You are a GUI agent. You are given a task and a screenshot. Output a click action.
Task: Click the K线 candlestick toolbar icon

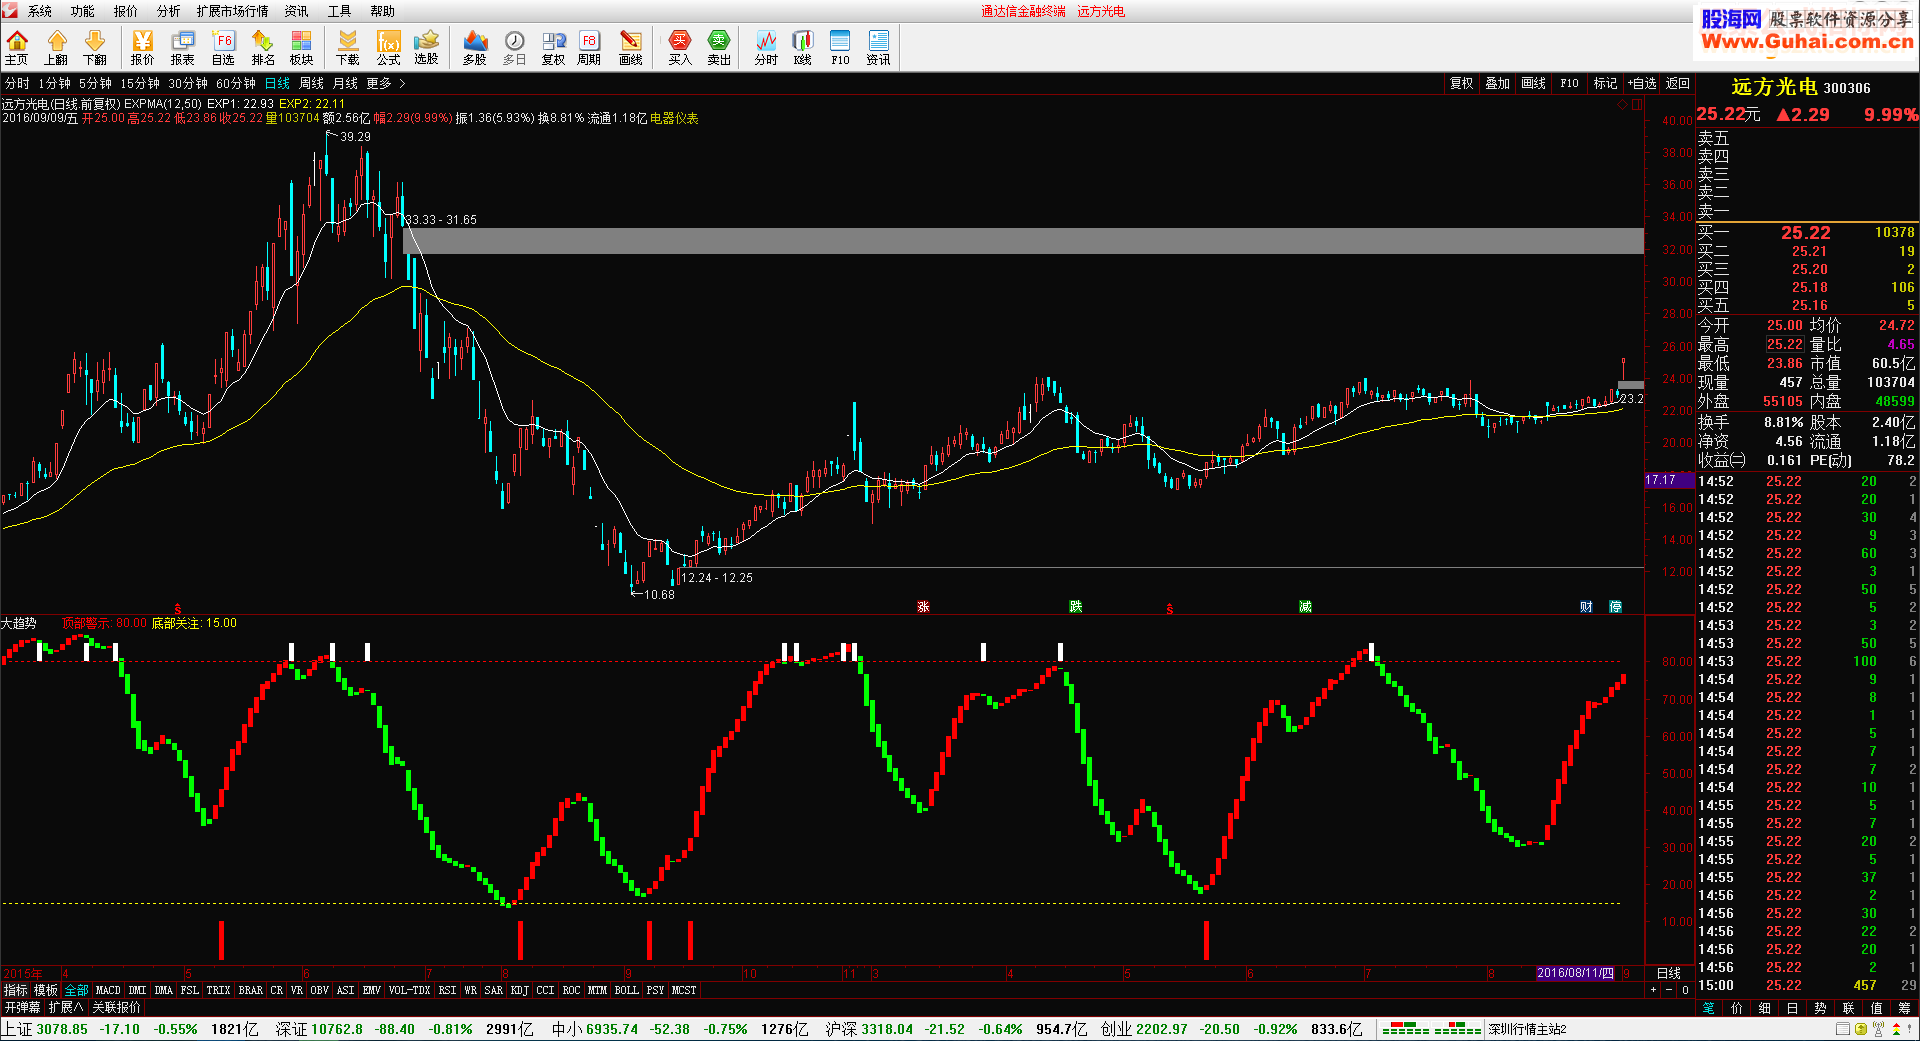[803, 47]
